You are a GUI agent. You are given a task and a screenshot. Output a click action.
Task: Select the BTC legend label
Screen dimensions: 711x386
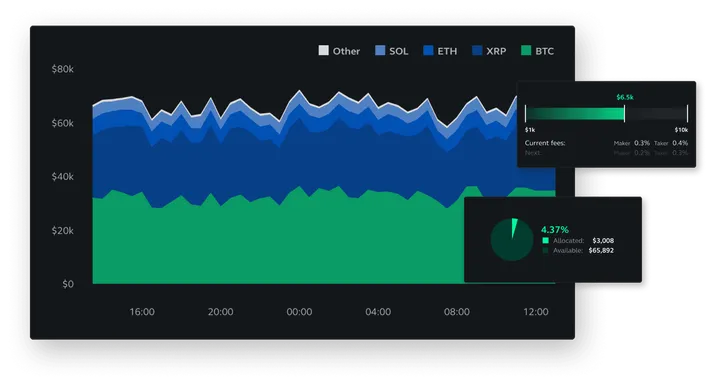pos(544,51)
